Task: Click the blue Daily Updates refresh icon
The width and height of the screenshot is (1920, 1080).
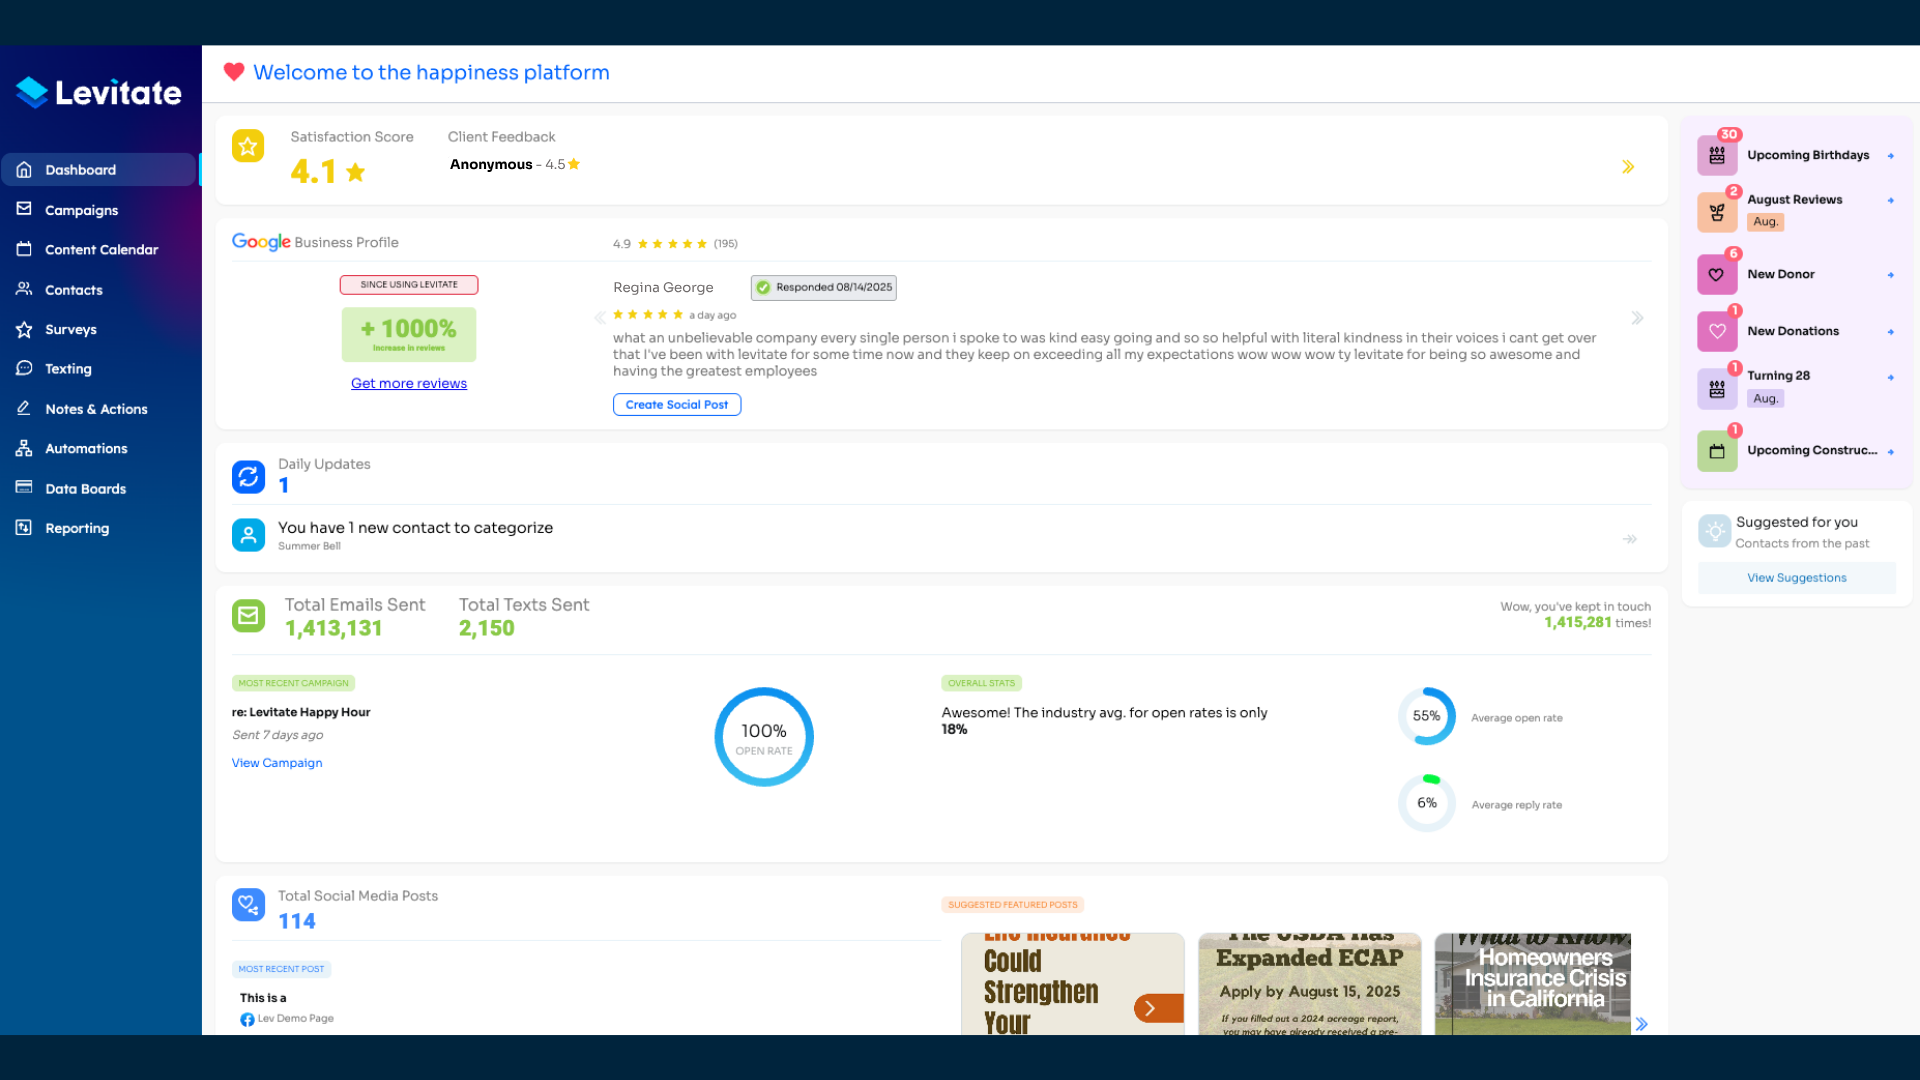Action: [x=248, y=477]
